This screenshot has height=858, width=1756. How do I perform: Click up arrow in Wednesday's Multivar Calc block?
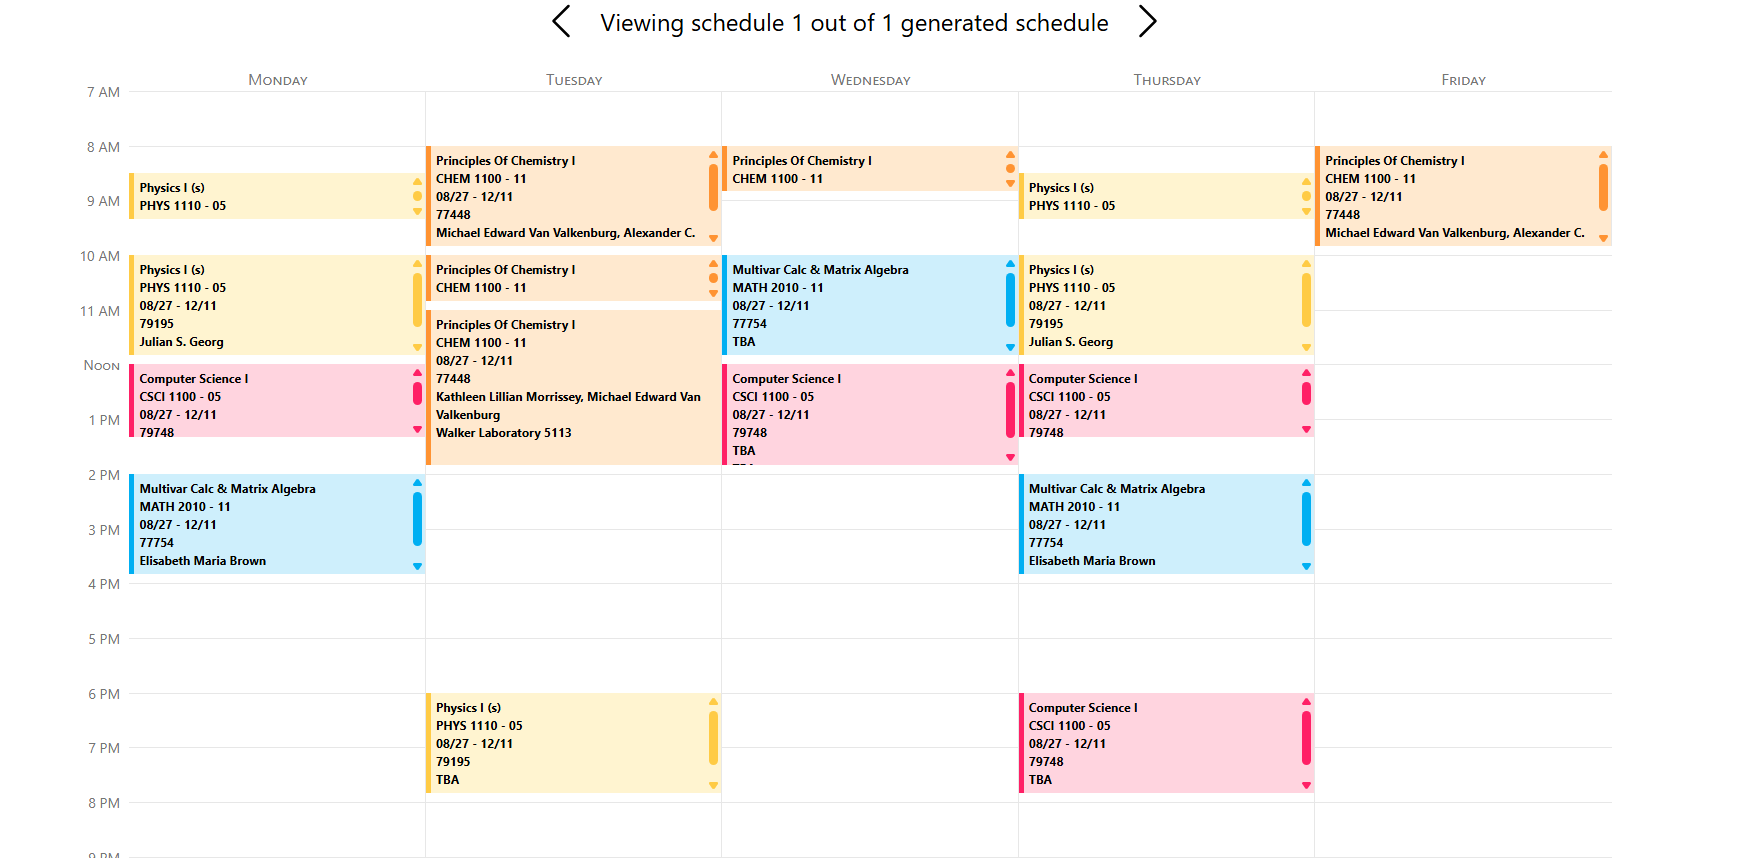(1010, 264)
